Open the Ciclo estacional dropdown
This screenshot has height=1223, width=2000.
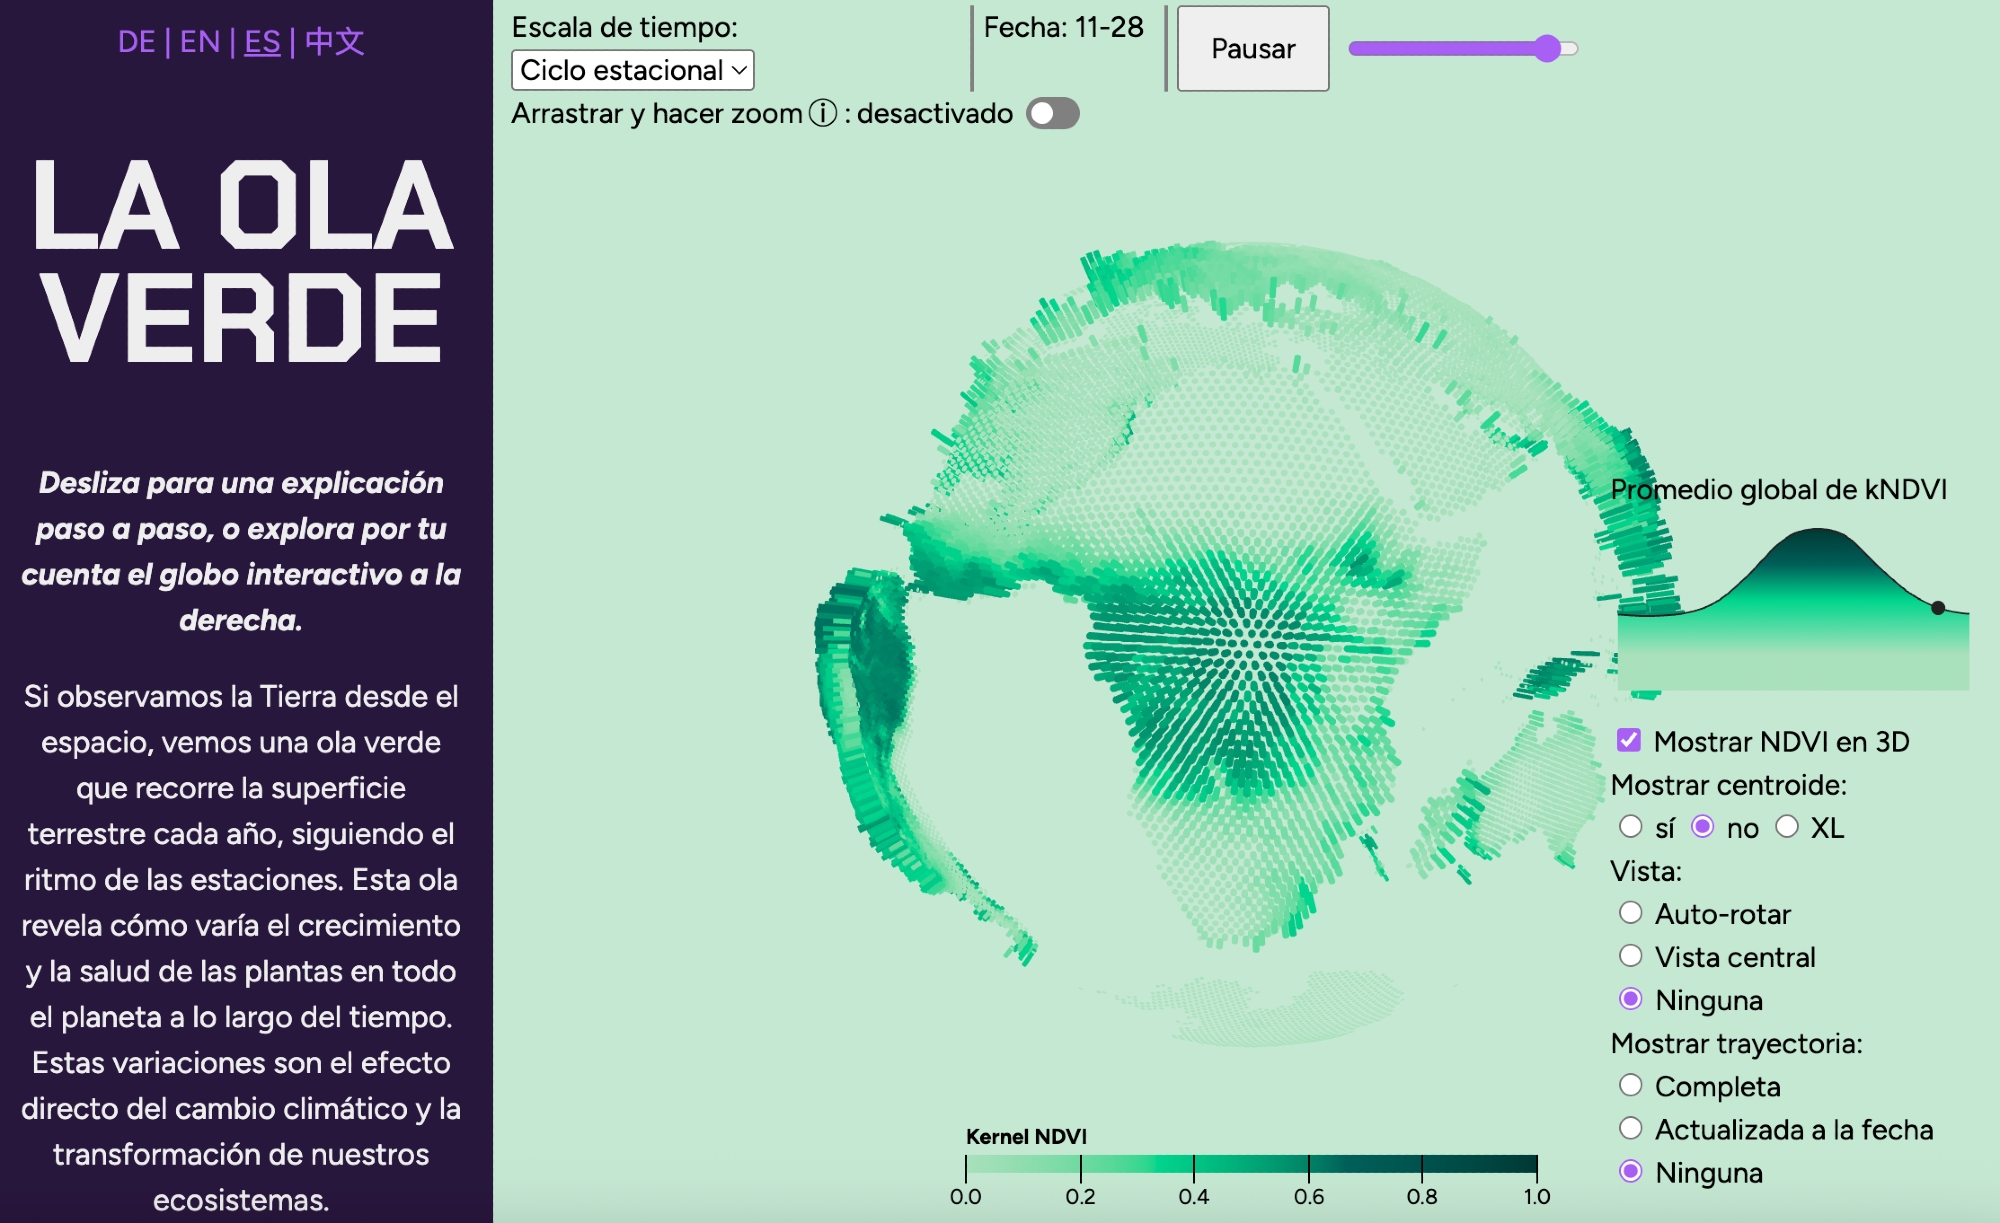tap(632, 70)
